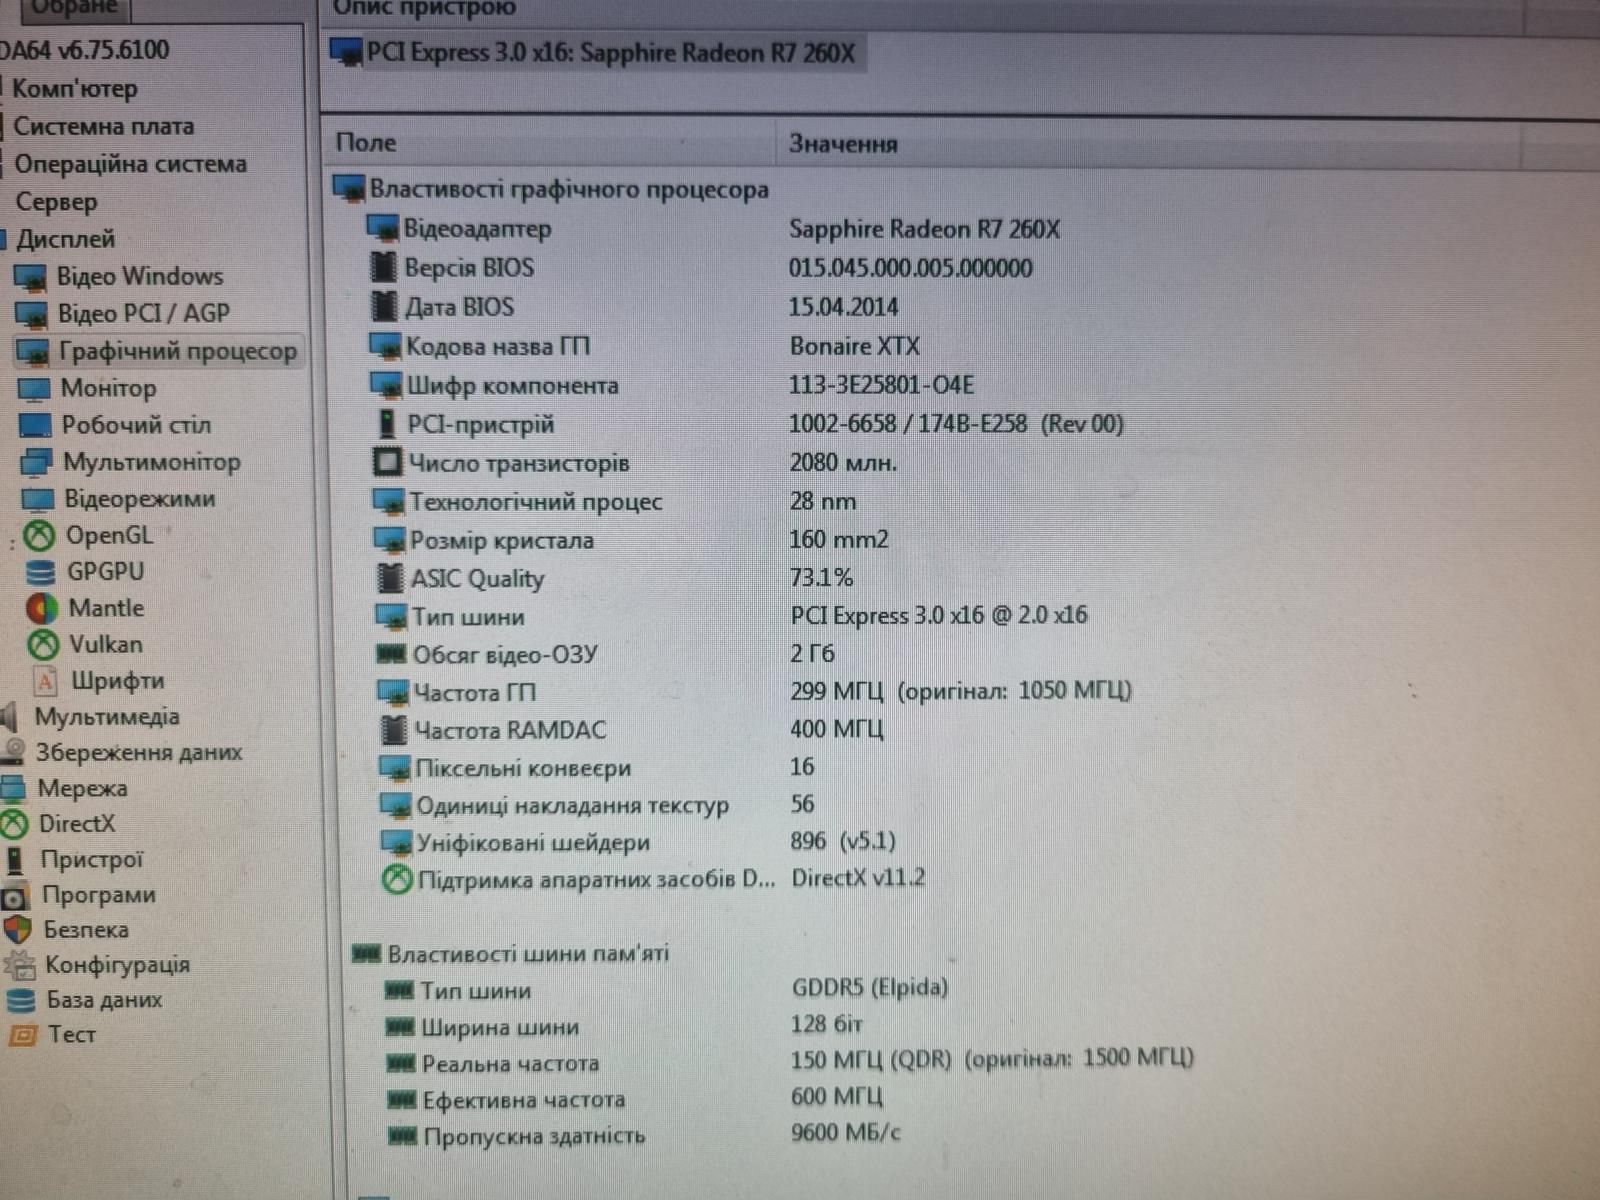Image resolution: width=1600 pixels, height=1200 pixels.
Task: Expand the Мережа category
Action: click(82, 789)
